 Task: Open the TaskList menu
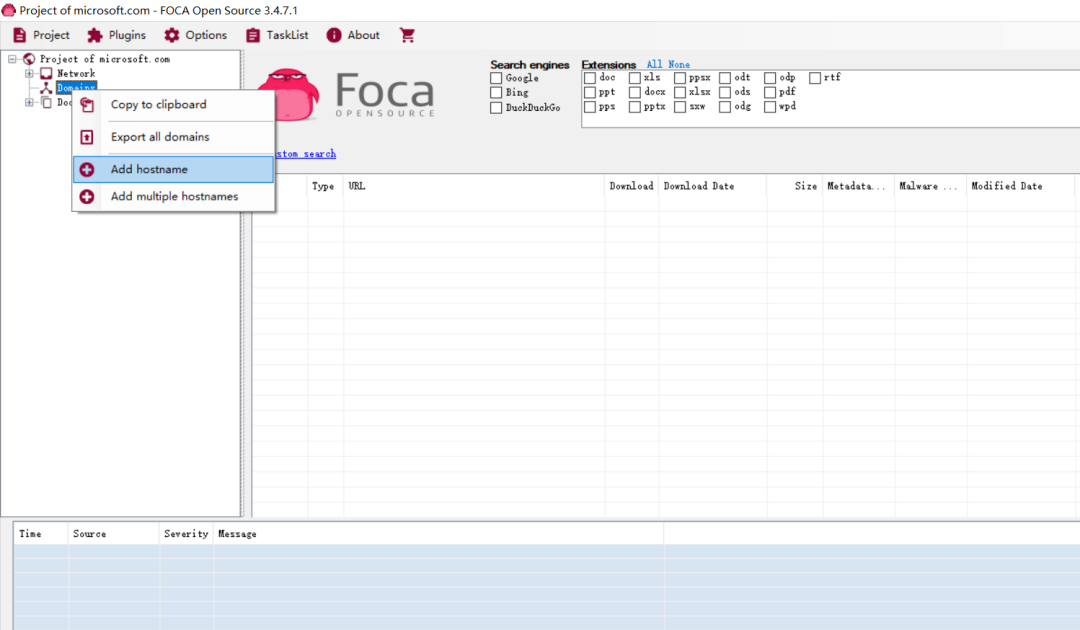(278, 35)
